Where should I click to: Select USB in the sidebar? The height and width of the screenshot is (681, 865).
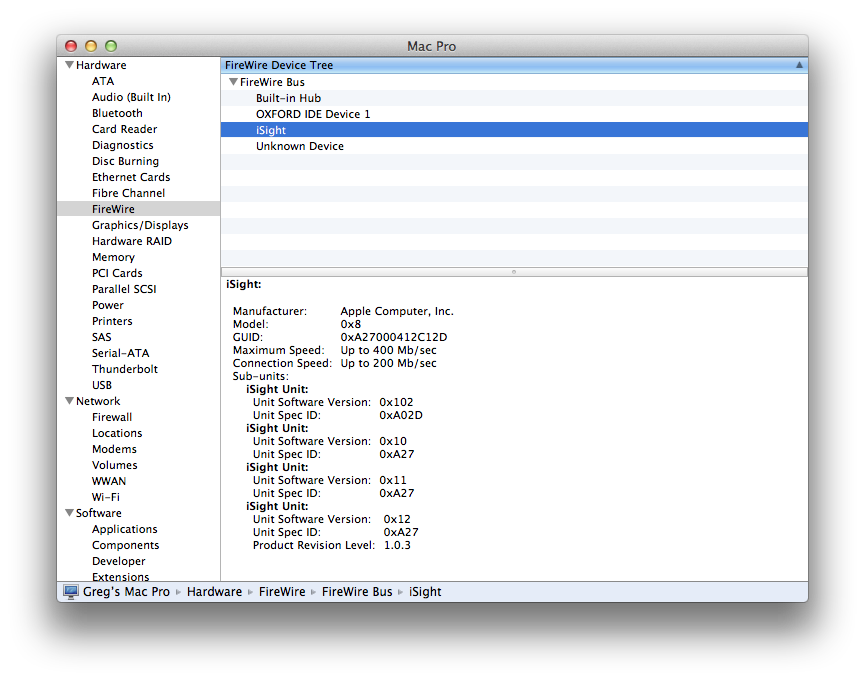[102, 385]
